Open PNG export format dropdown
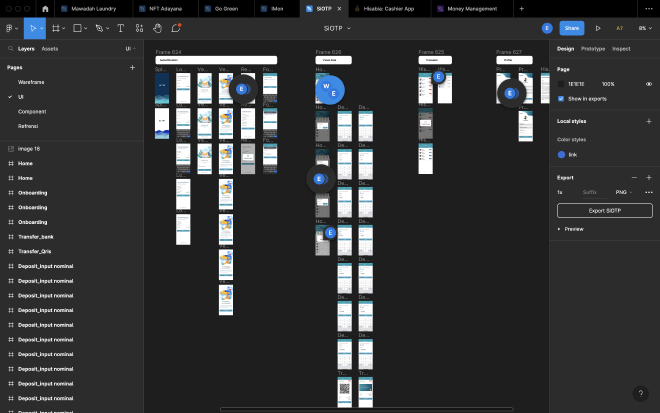660x413 pixels. [624, 192]
